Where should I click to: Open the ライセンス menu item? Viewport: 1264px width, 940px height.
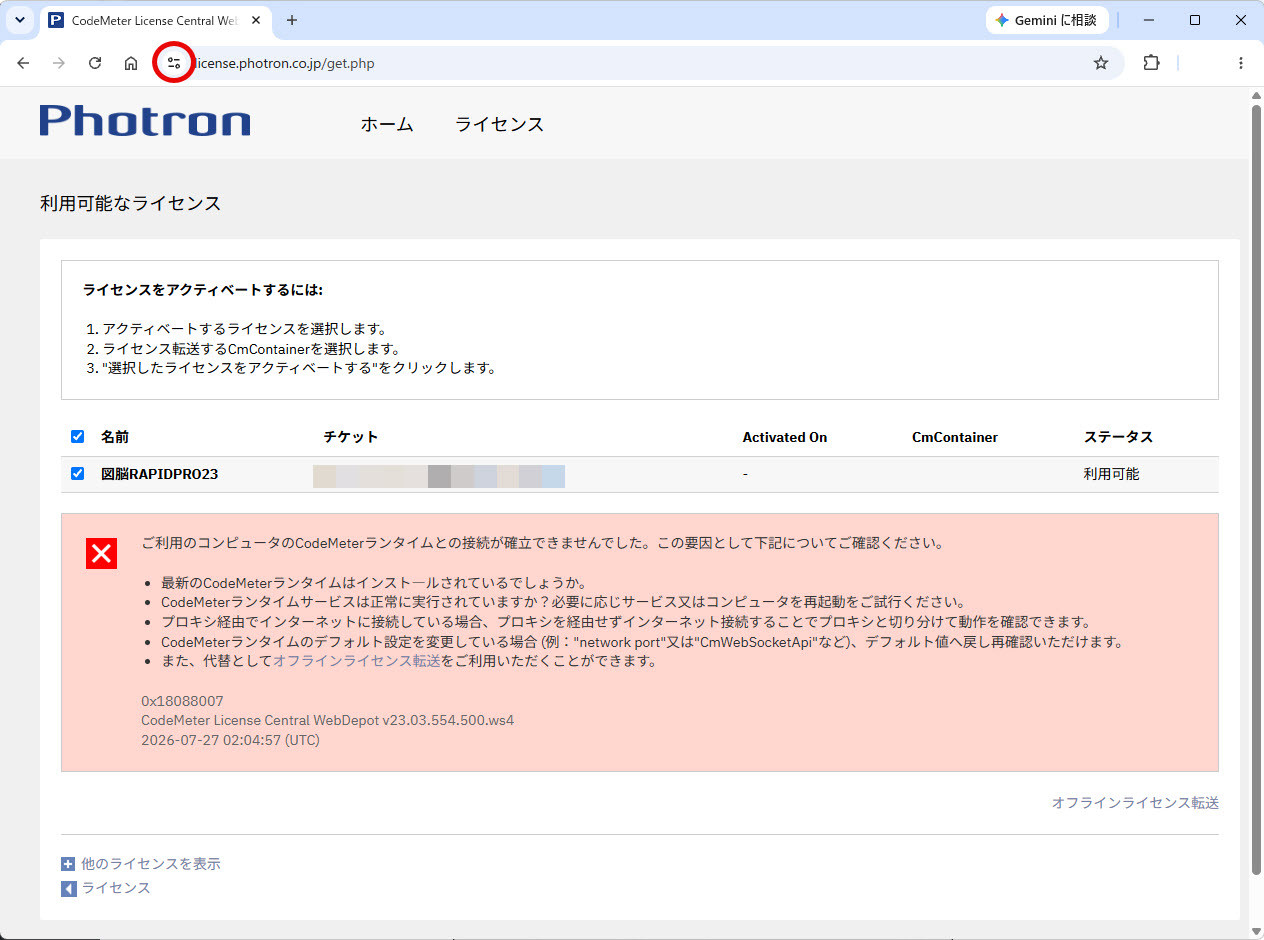pos(499,124)
